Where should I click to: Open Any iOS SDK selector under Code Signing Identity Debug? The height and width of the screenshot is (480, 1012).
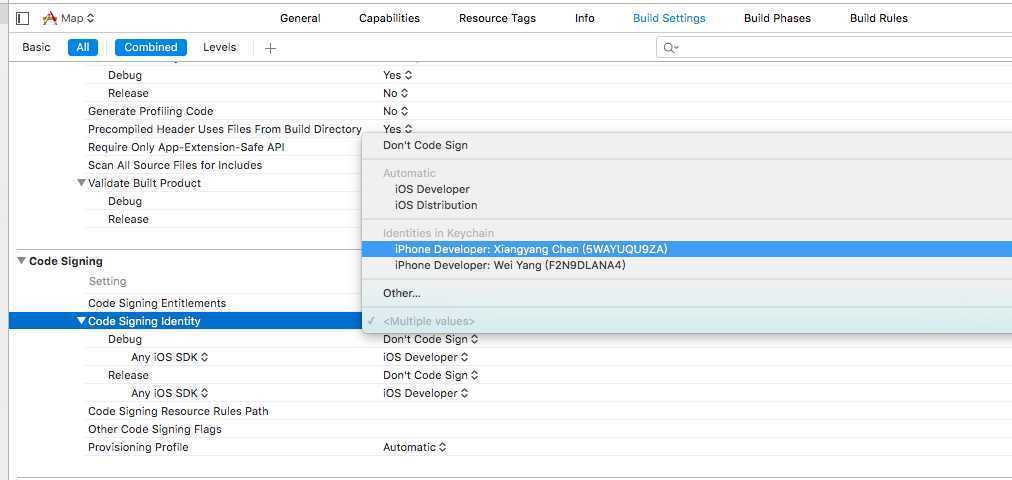[x=170, y=357]
